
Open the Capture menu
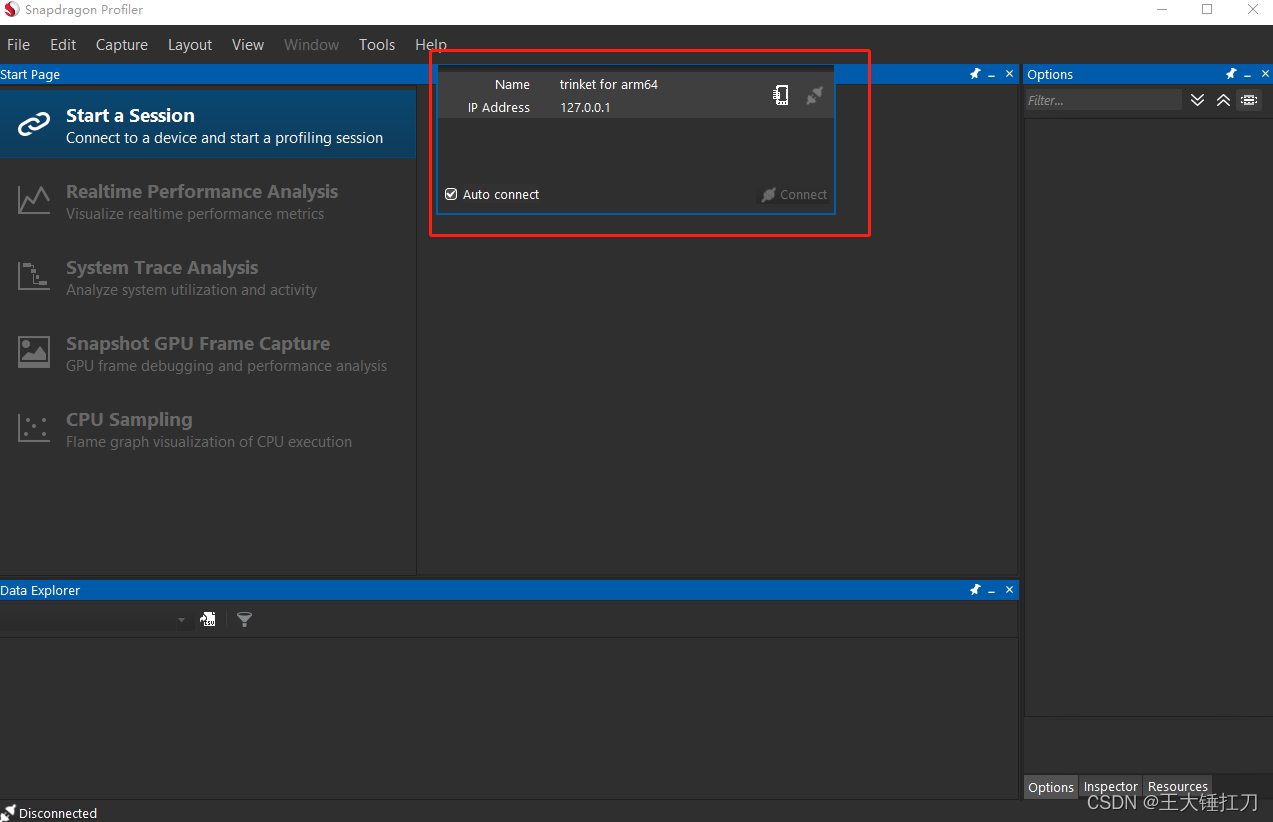click(122, 45)
